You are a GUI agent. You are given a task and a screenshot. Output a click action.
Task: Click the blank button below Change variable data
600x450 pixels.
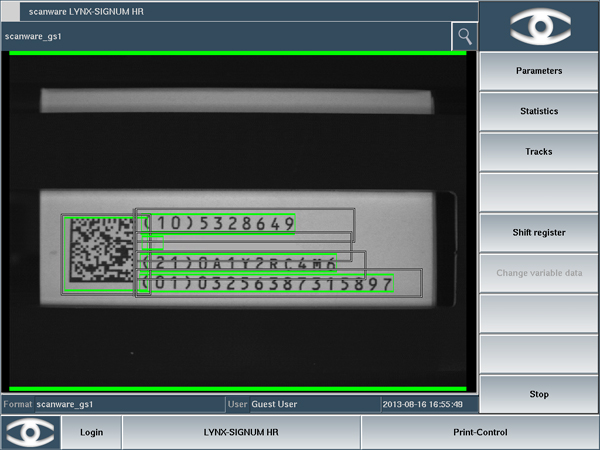coord(539,313)
